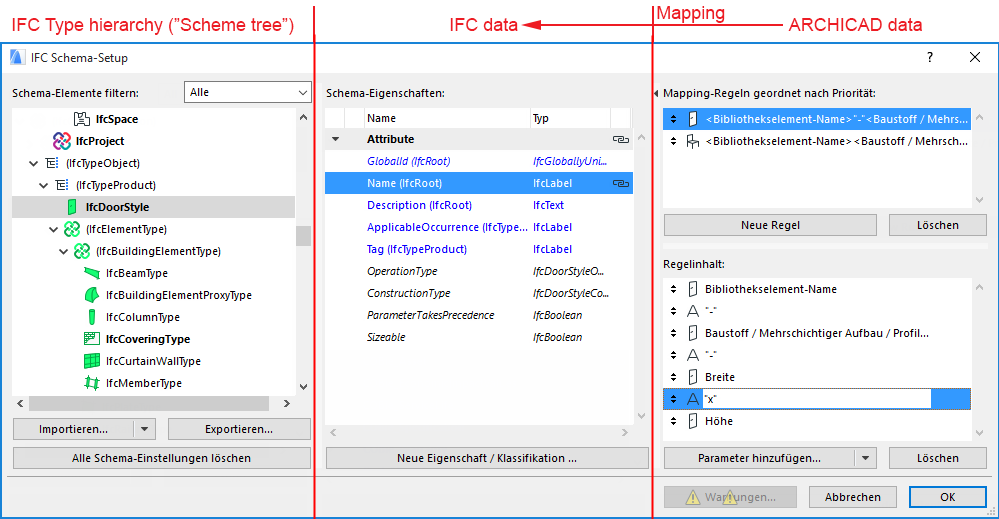Click the (IfcTypeObject) list icon

point(52,163)
